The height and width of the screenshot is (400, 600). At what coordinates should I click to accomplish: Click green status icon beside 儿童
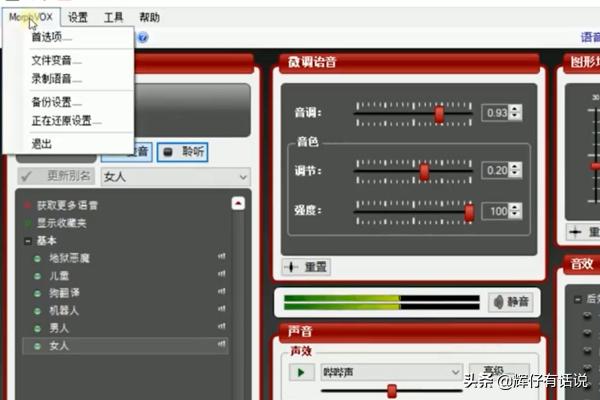coord(38,276)
